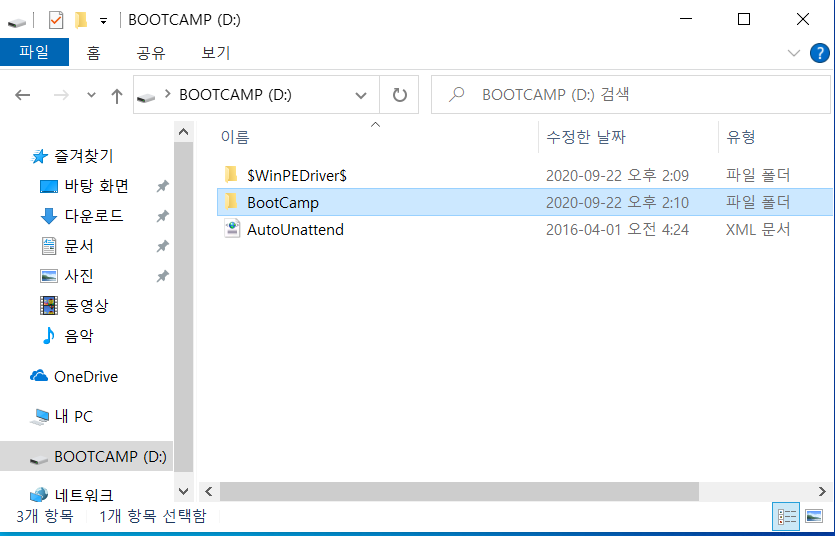Click the search magnifier icon
This screenshot has width=835, height=536.
pyautogui.click(x=456, y=95)
